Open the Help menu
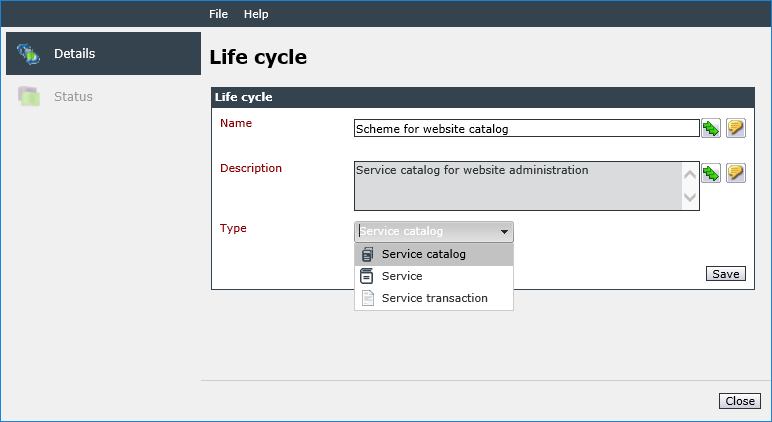 (x=256, y=14)
